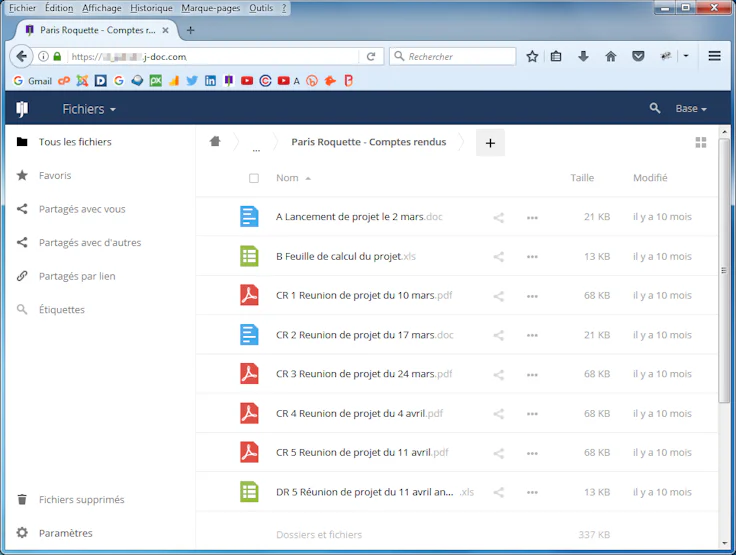
Task: Click the Nextcloud logo in the header
Action: [22, 109]
